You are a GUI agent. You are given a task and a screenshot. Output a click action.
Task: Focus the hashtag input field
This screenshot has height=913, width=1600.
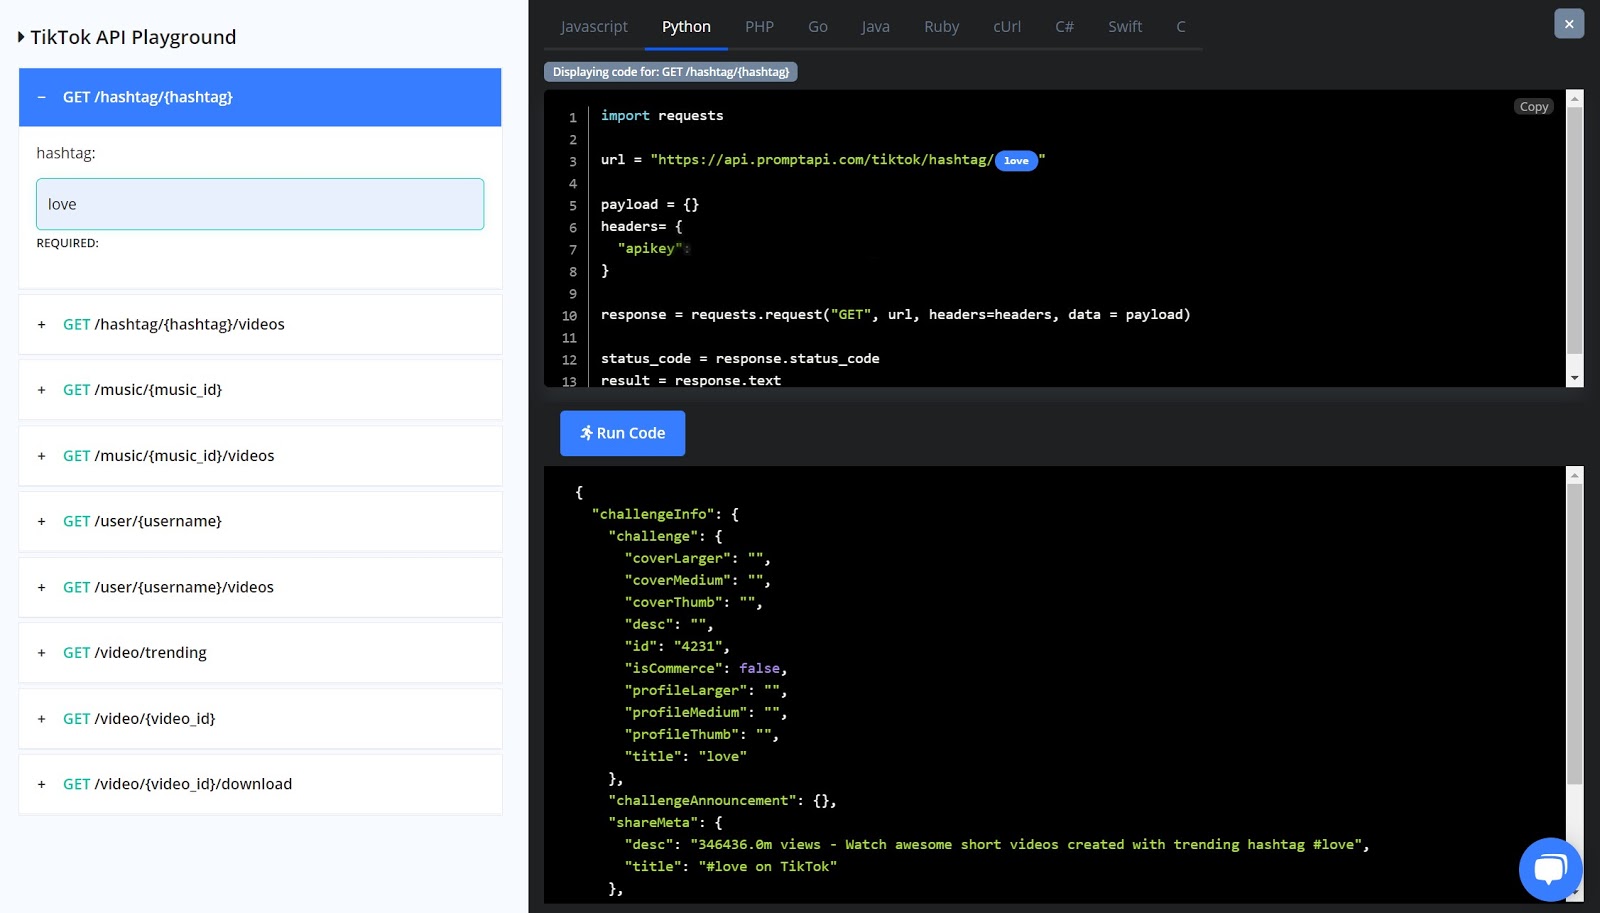tap(260, 204)
